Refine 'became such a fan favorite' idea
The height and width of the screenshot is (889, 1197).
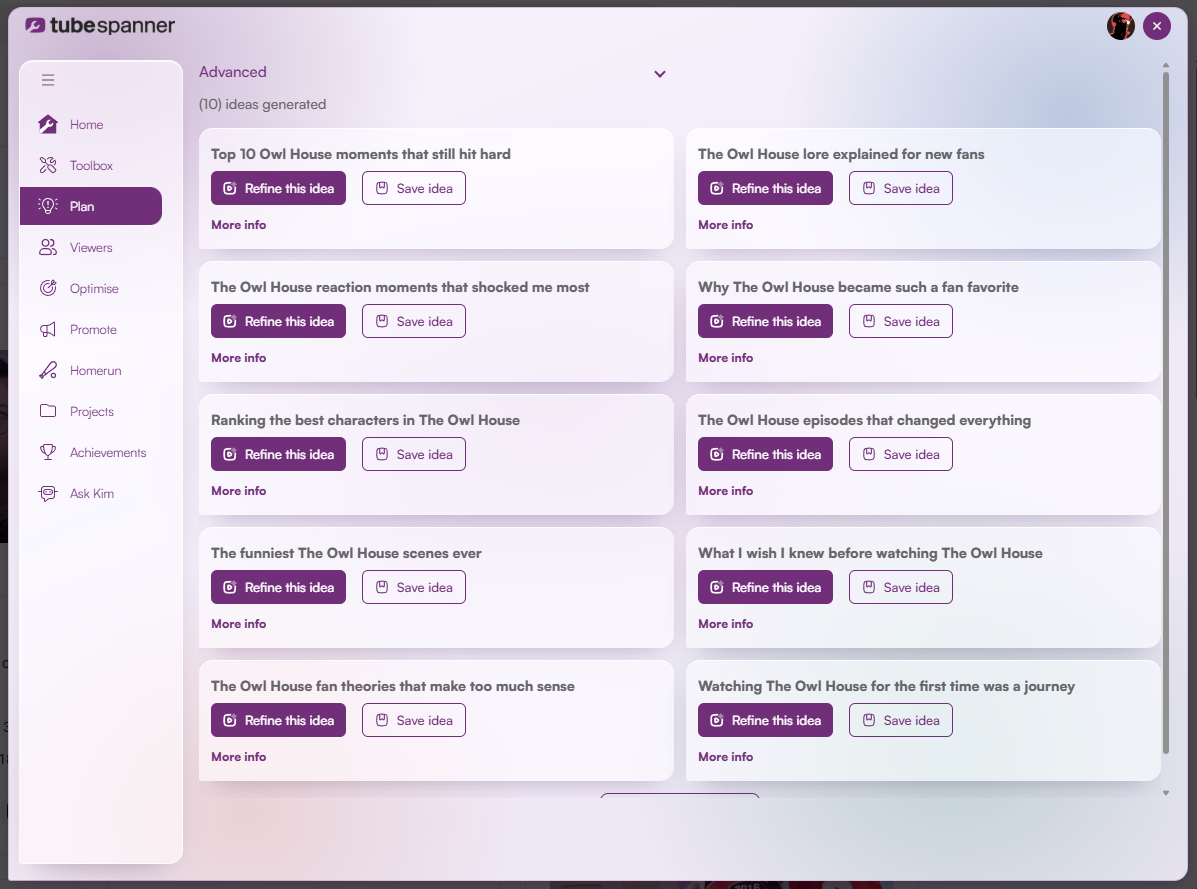(x=765, y=321)
